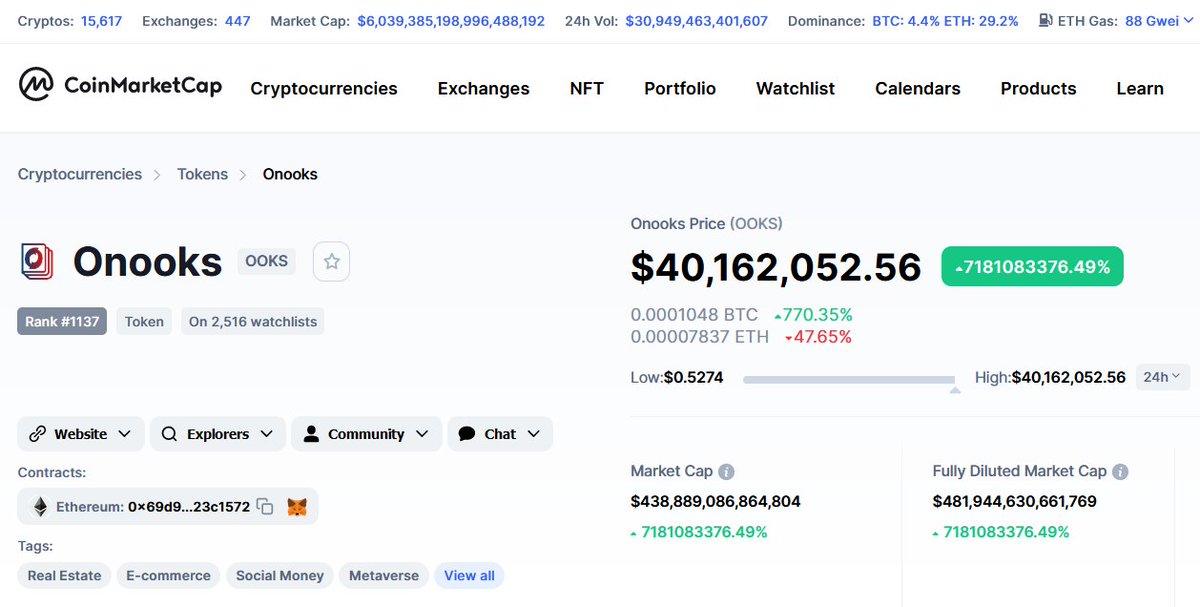Click Fully Diluted value $481,944,630,661,769

(1015, 501)
